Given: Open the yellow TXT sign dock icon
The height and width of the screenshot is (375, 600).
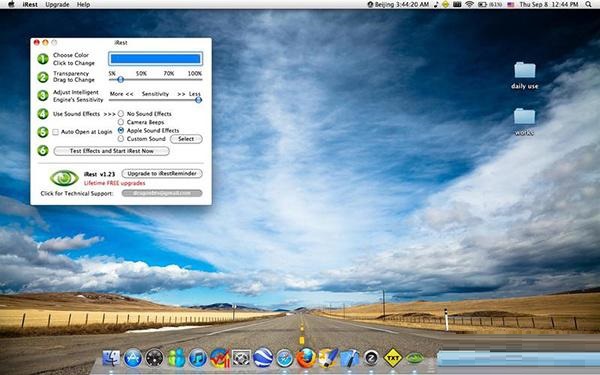Looking at the screenshot, I should click(393, 358).
